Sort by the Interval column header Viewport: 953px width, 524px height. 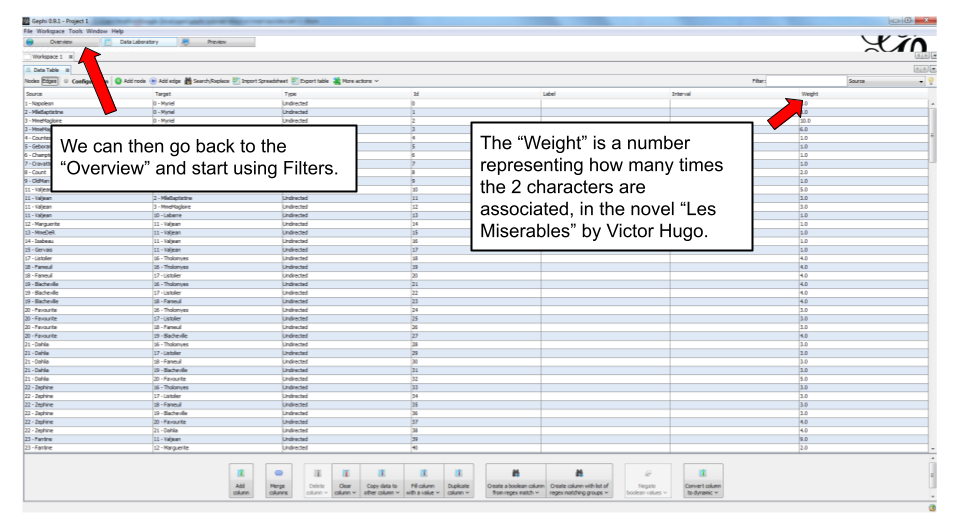click(x=734, y=94)
